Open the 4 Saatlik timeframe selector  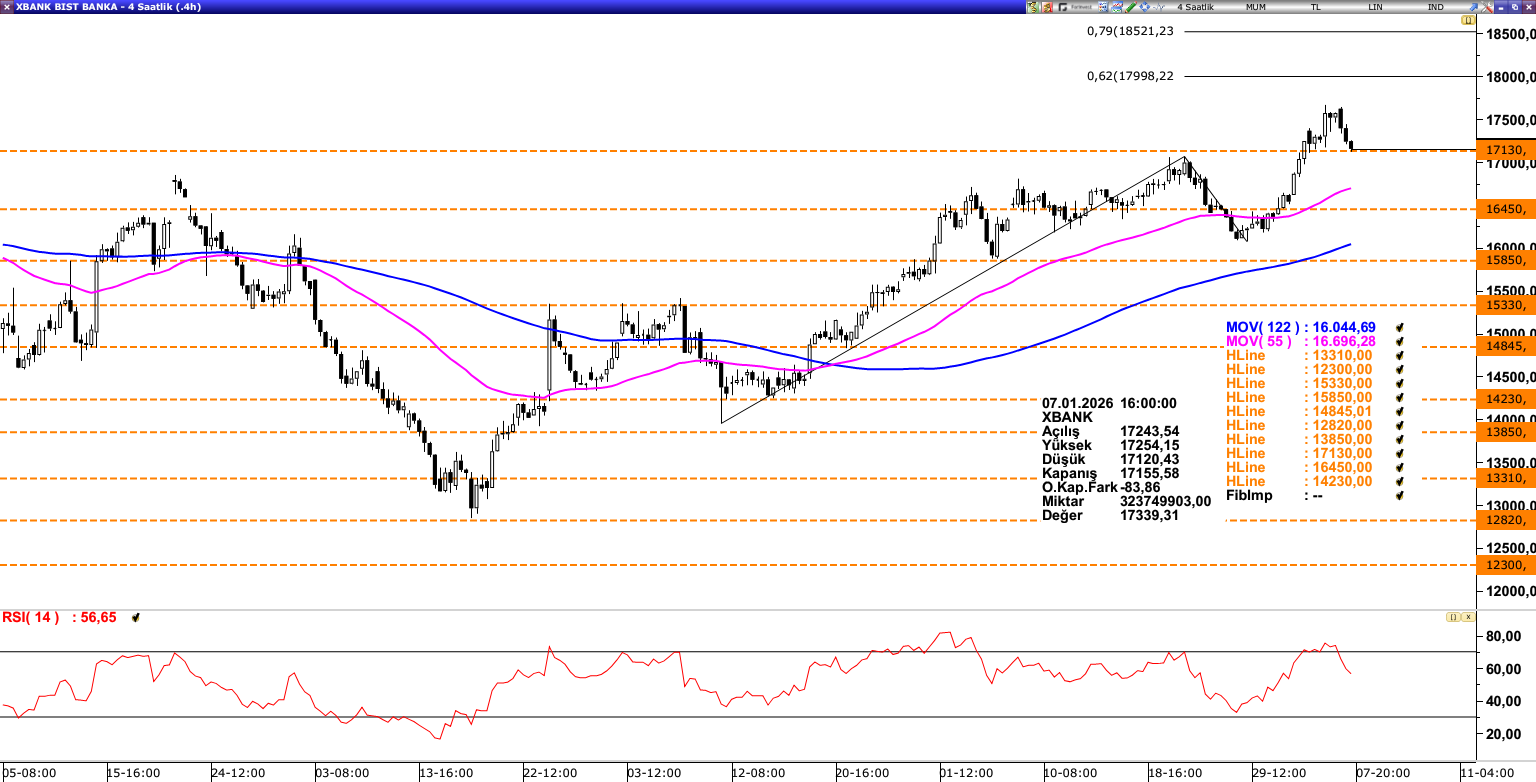pos(1195,7)
